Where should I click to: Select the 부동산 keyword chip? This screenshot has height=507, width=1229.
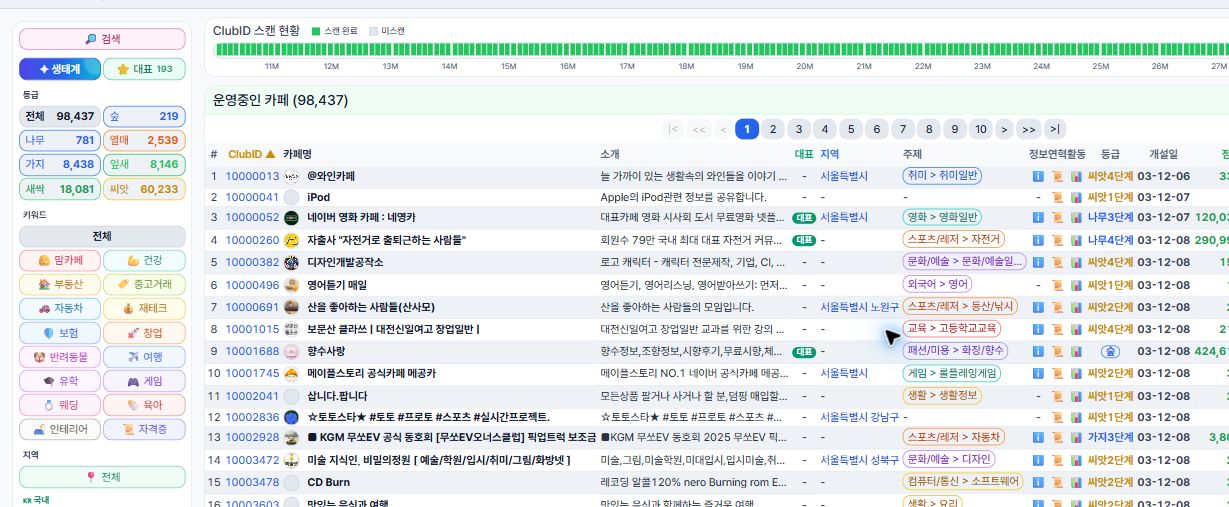[x=60, y=285]
